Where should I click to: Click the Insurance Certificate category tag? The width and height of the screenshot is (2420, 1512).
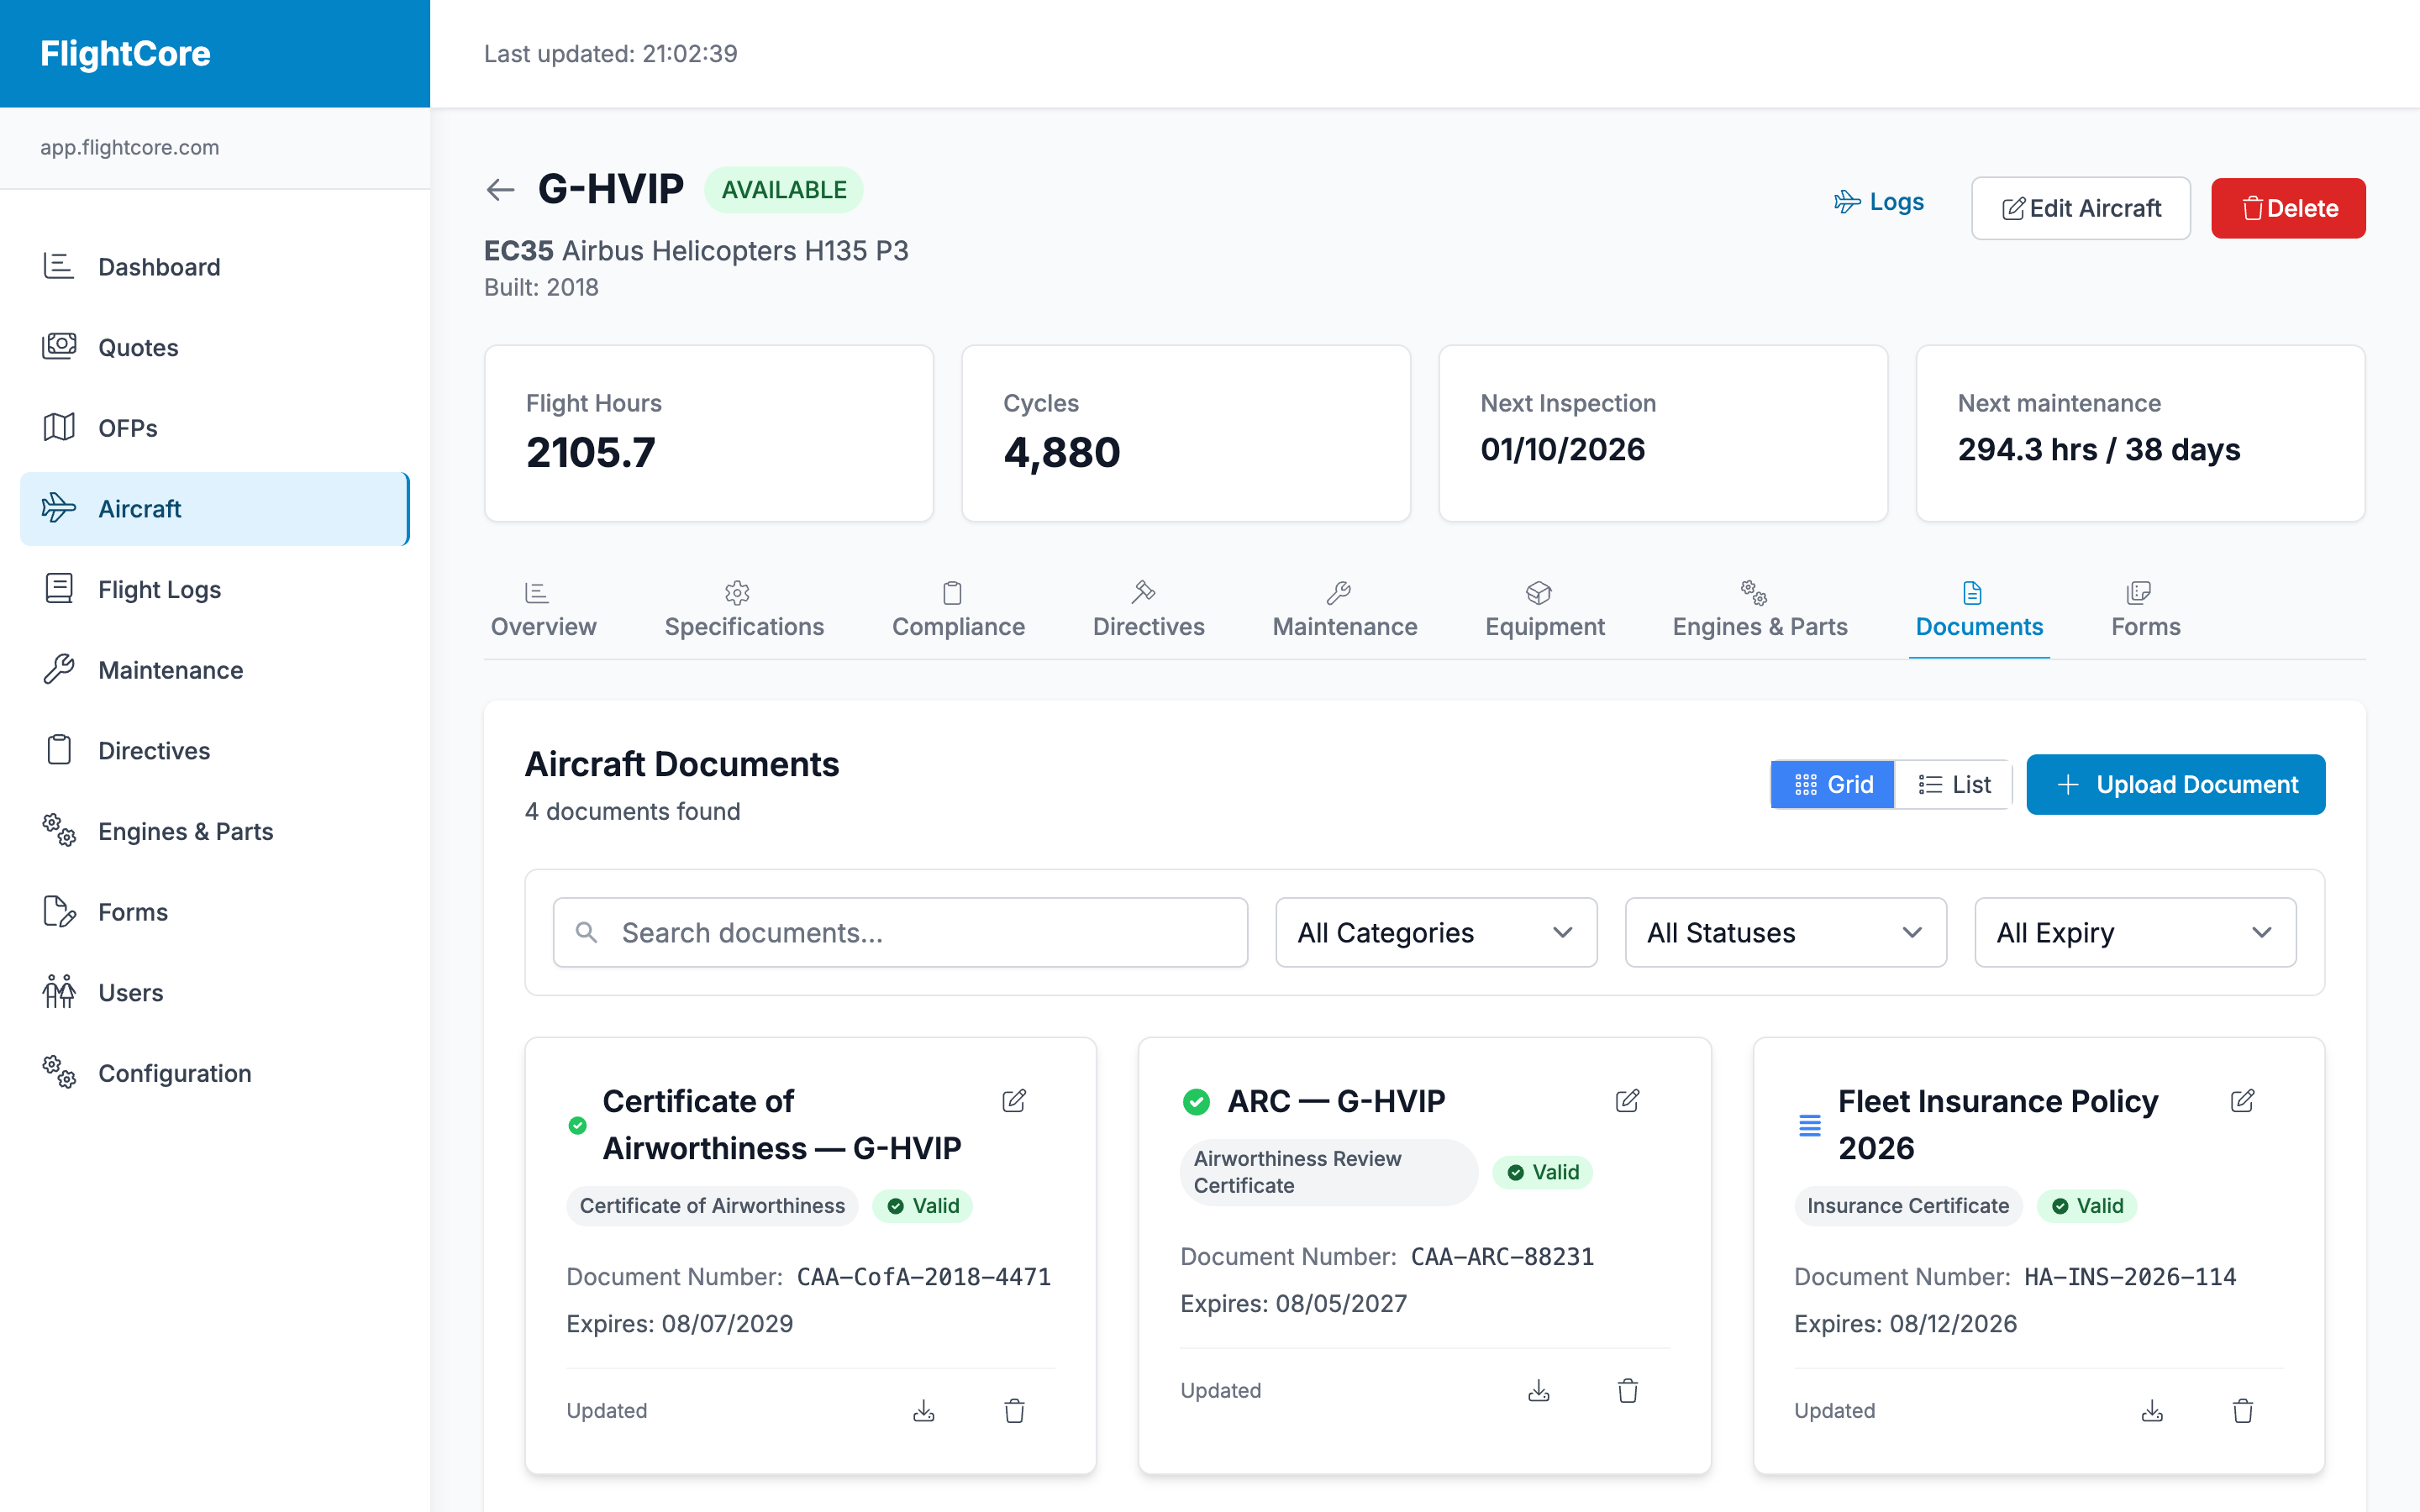(x=1908, y=1206)
